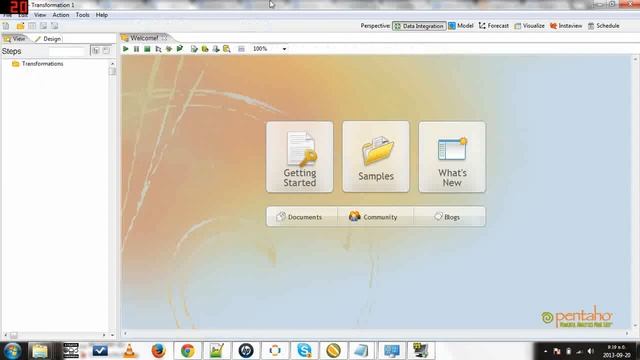Viewport: 640px width, 360px height.
Task: Switch to the Design tab in side panel
Action: click(x=48, y=39)
